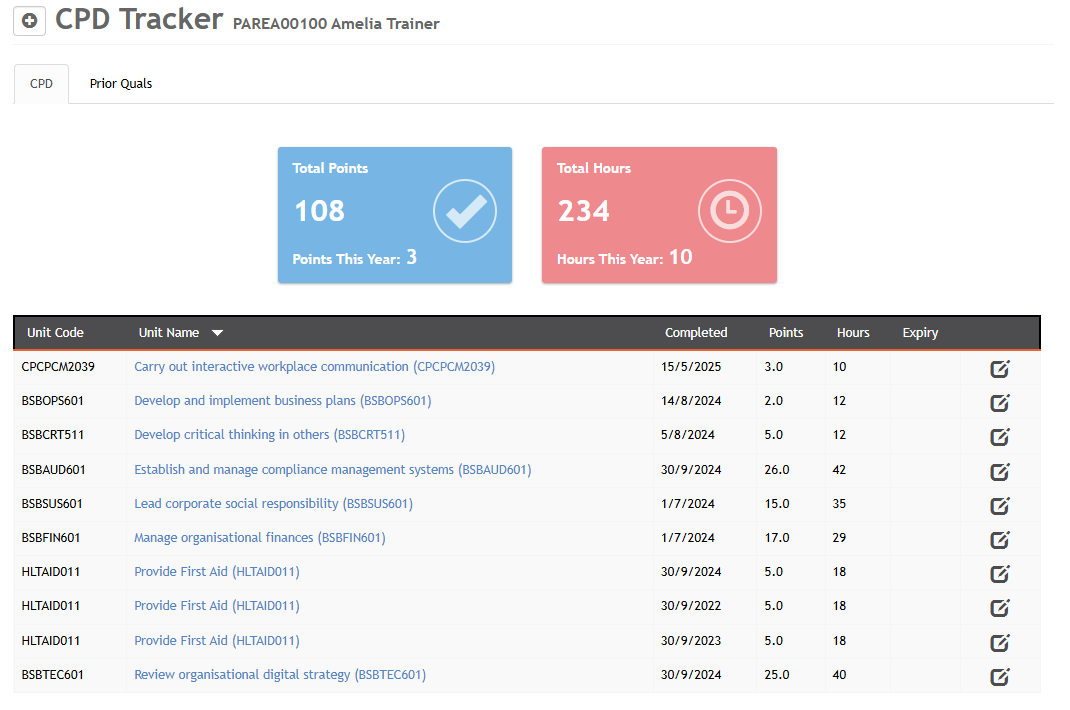Edit the BSBSUS601 row entry
1070x710 pixels.
(1000, 506)
